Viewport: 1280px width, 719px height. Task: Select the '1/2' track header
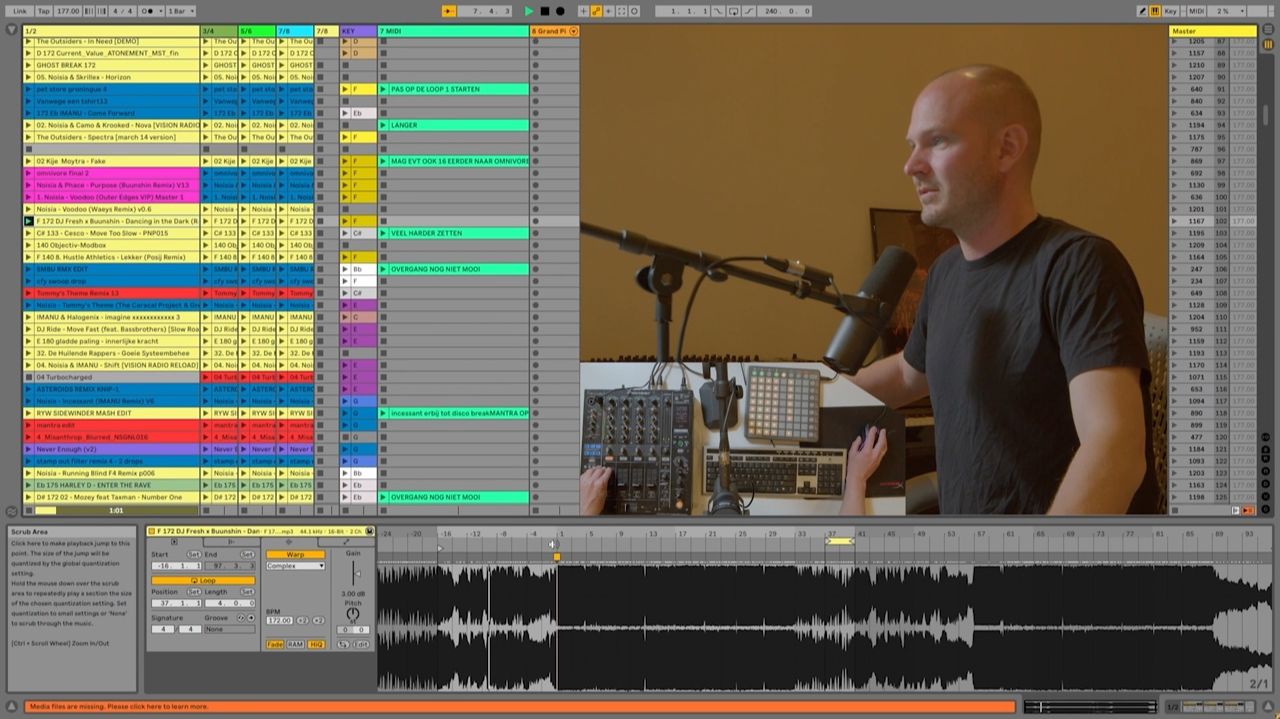coord(110,31)
